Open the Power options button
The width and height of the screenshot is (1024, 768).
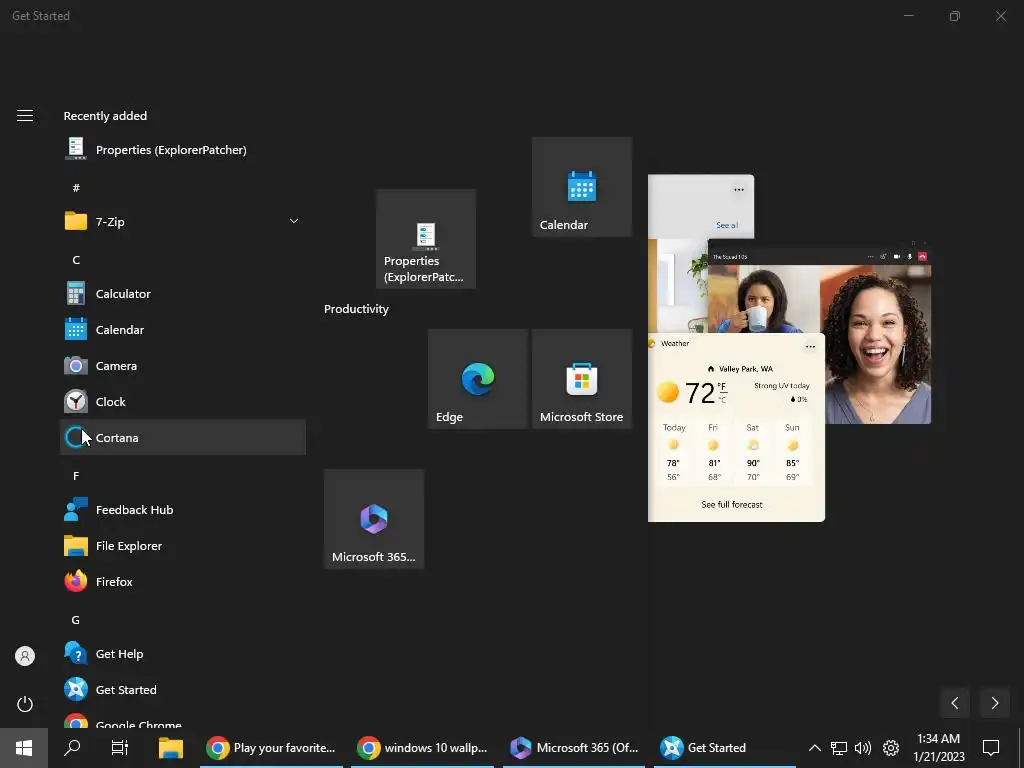[x=25, y=704]
